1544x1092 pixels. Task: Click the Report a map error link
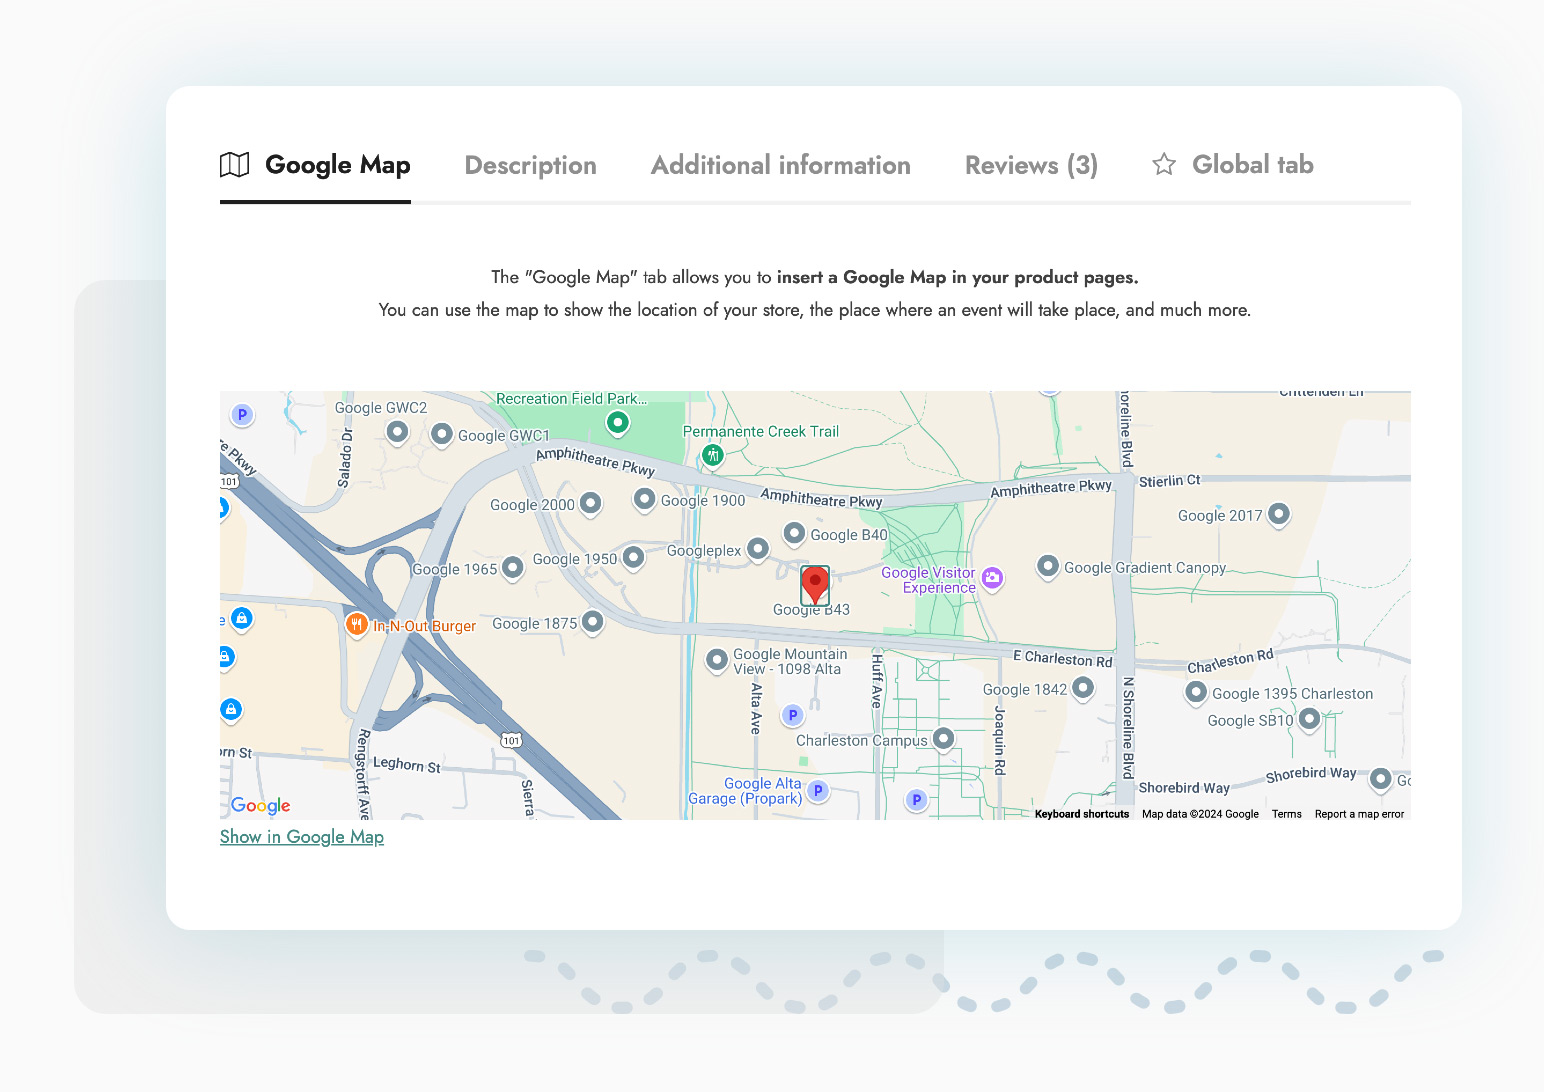(1359, 814)
